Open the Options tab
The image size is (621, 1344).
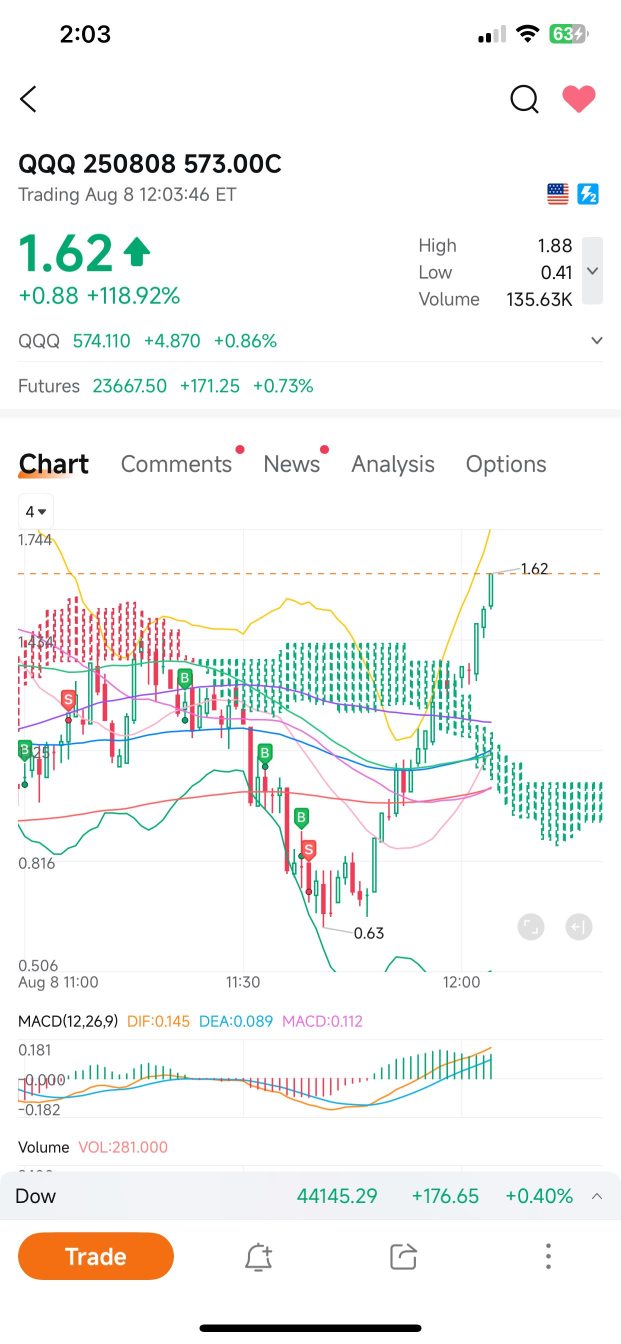(506, 464)
